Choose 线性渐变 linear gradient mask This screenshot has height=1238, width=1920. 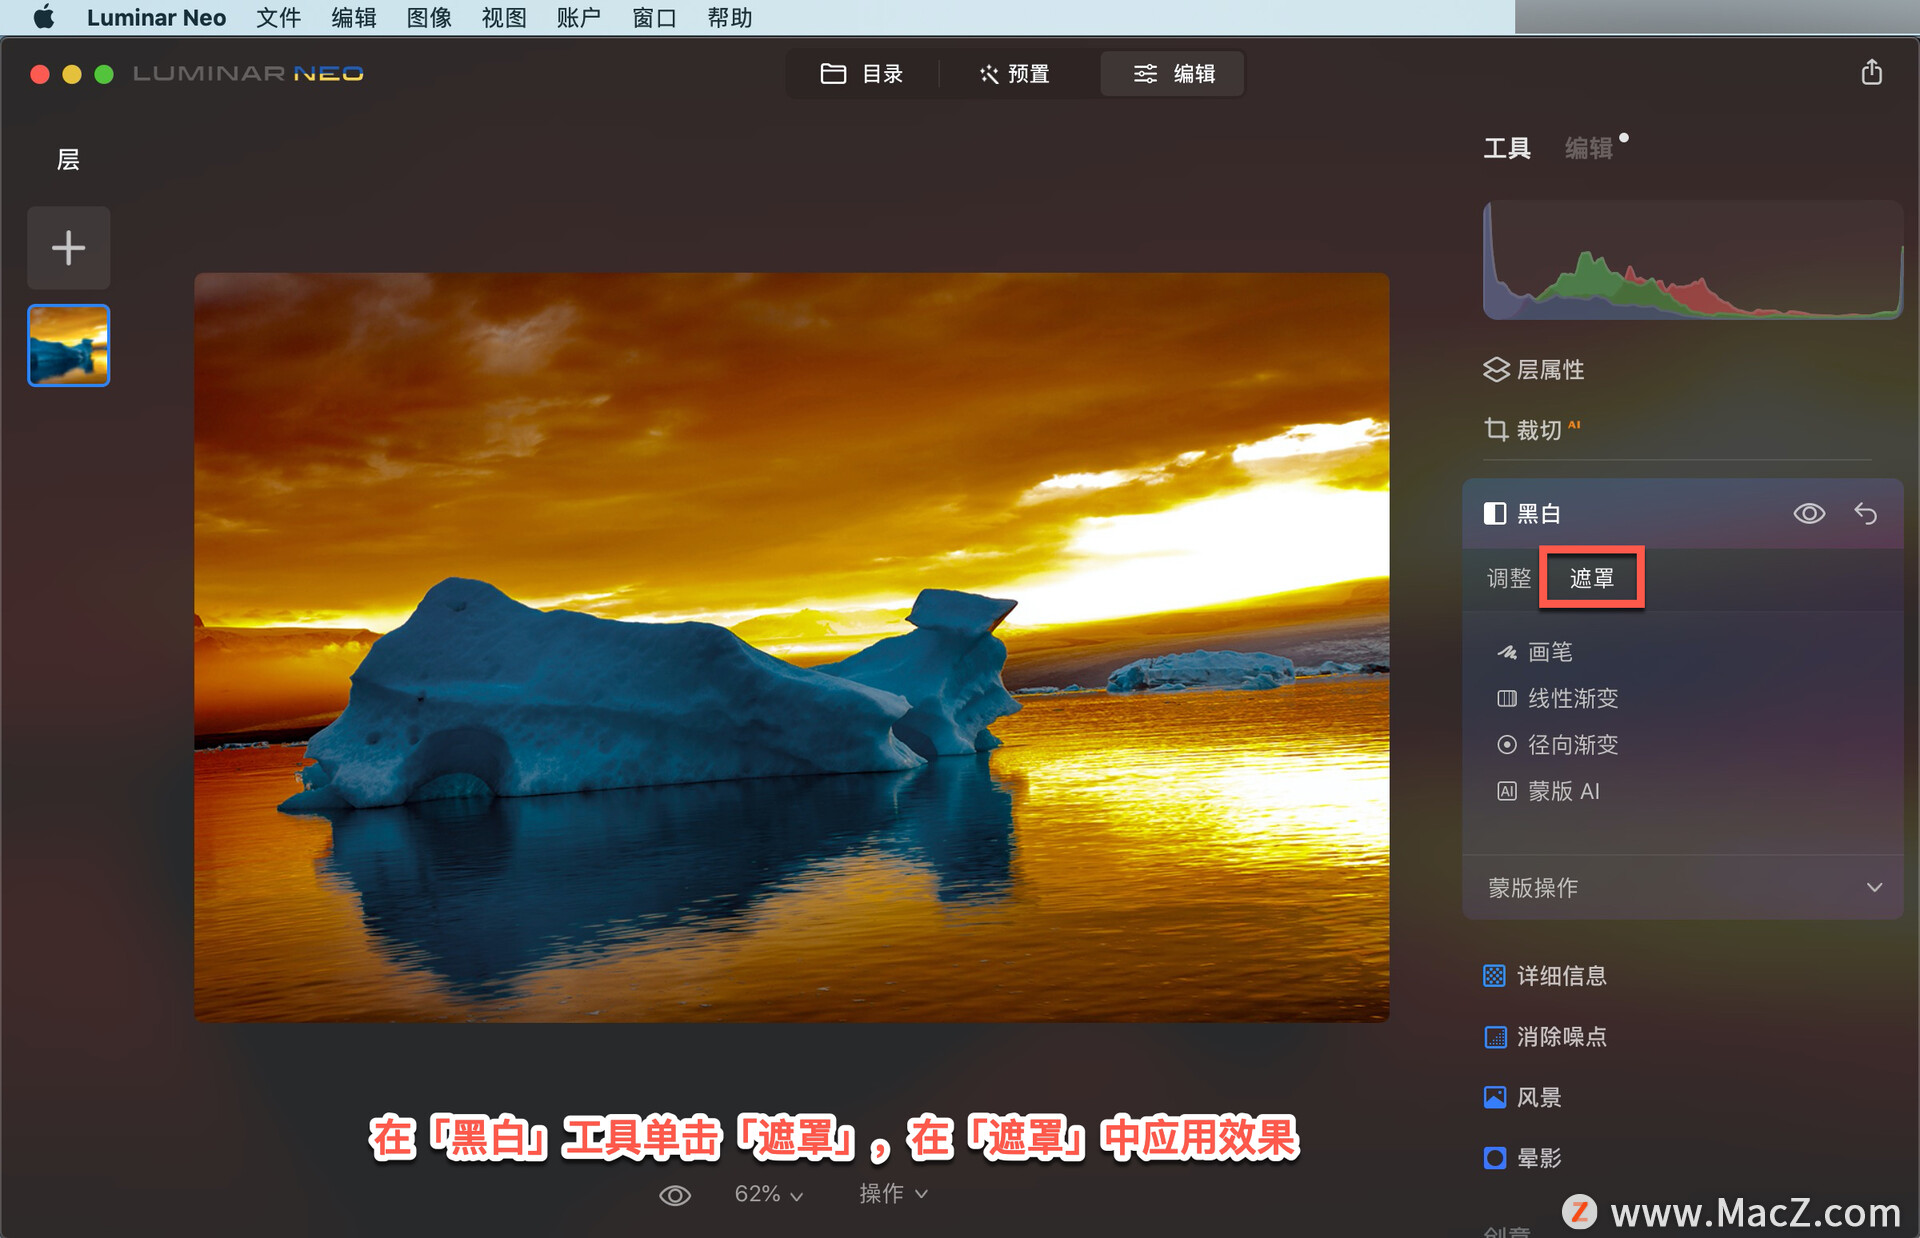pyautogui.click(x=1558, y=698)
